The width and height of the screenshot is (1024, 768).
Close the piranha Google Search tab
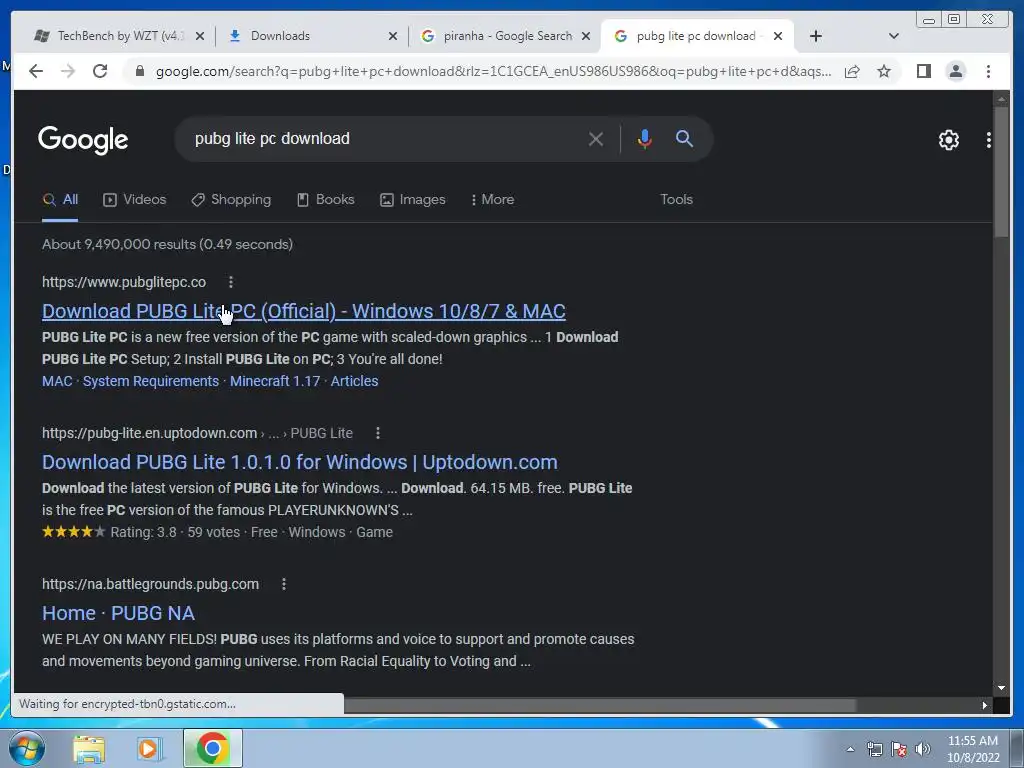[x=586, y=36]
